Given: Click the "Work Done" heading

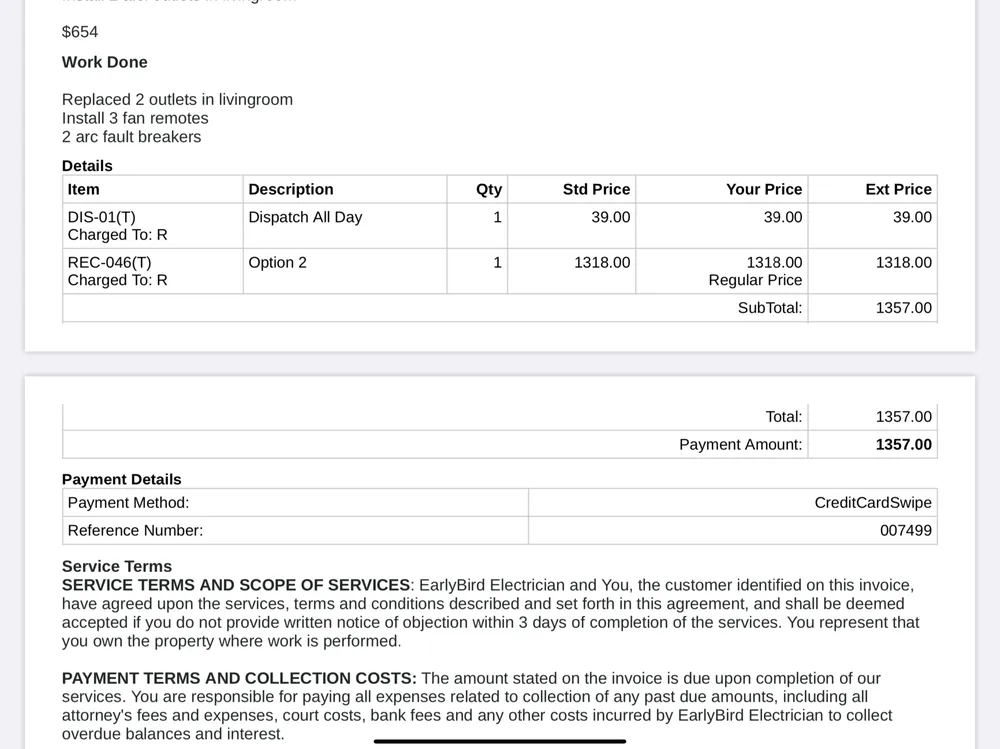Looking at the screenshot, I should 104,62.
